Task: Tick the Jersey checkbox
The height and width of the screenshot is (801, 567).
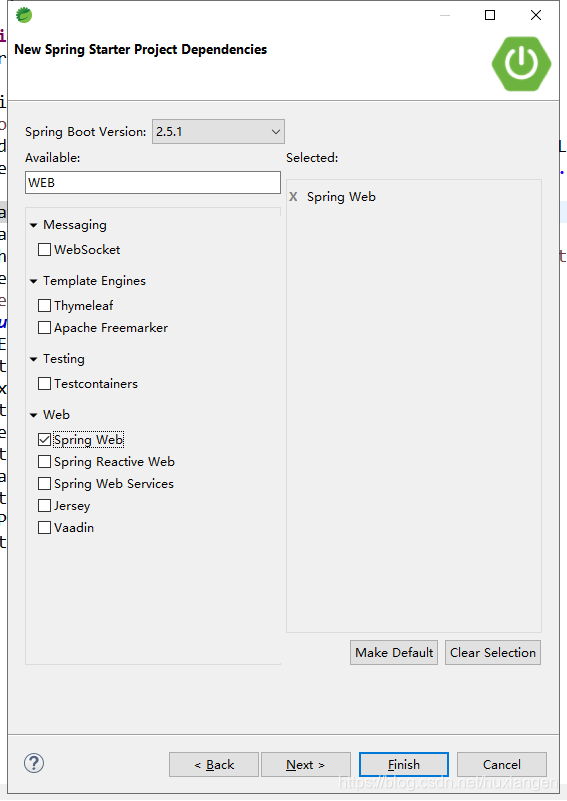Action: (44, 506)
